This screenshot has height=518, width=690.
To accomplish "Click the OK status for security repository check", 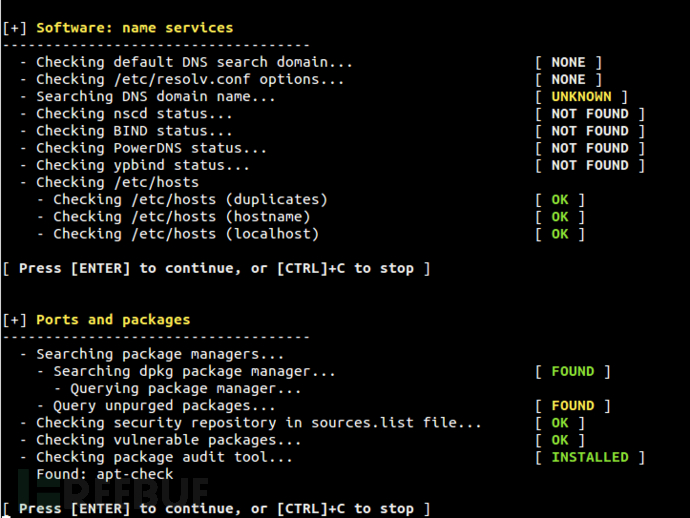I will [560, 423].
